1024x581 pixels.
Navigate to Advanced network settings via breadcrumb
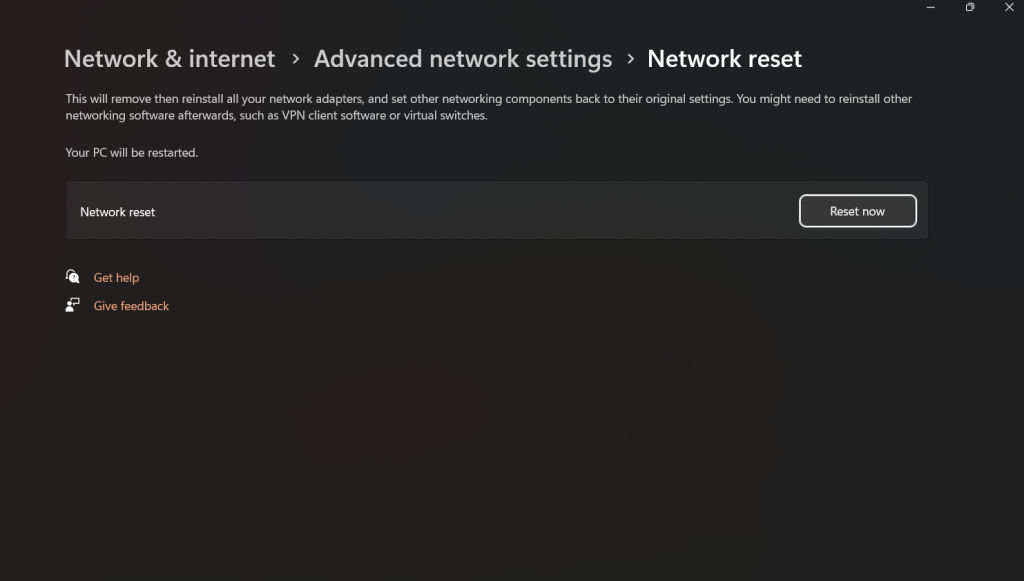[x=462, y=59]
